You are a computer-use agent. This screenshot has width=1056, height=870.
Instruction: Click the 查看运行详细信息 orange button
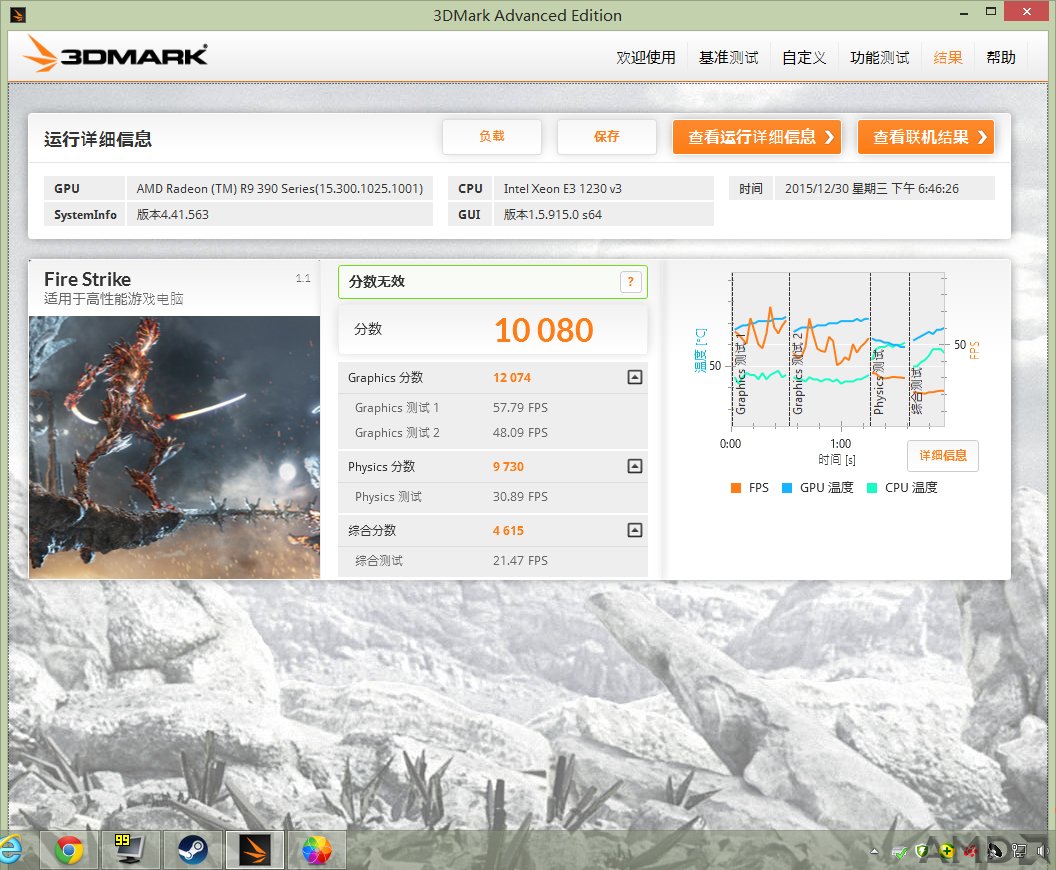(757, 137)
